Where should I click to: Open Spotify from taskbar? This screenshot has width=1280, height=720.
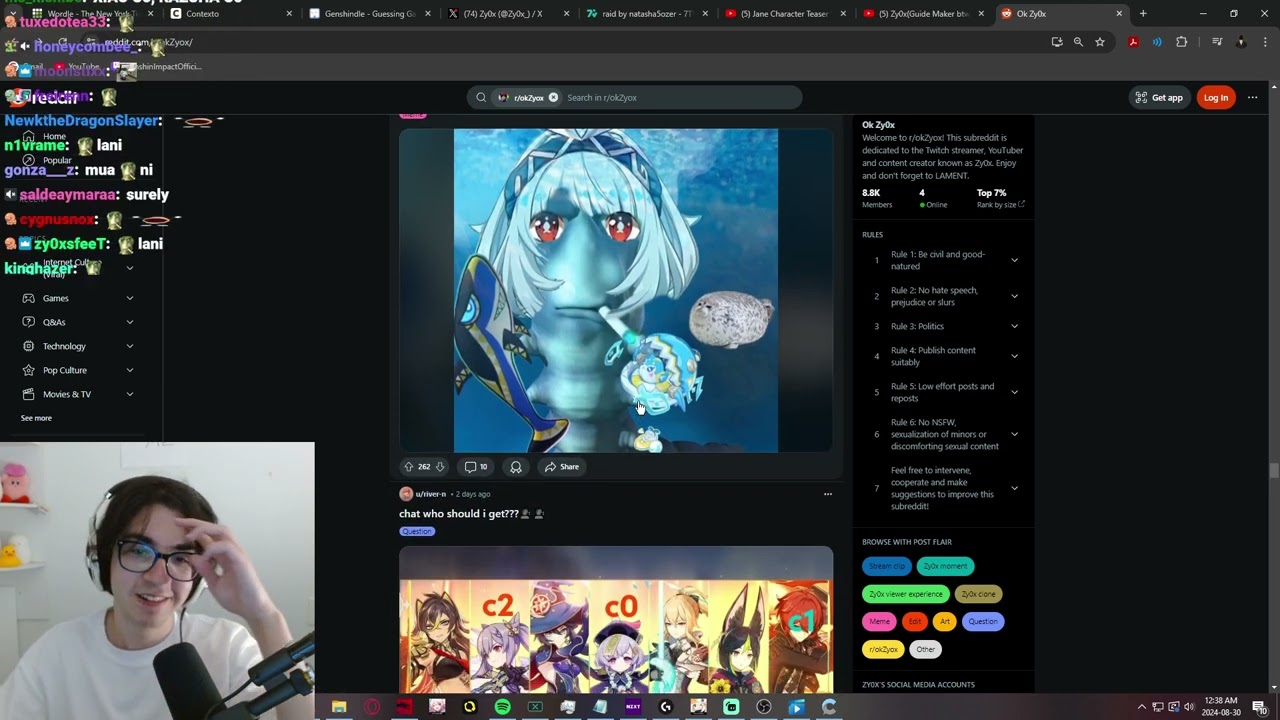click(x=502, y=707)
